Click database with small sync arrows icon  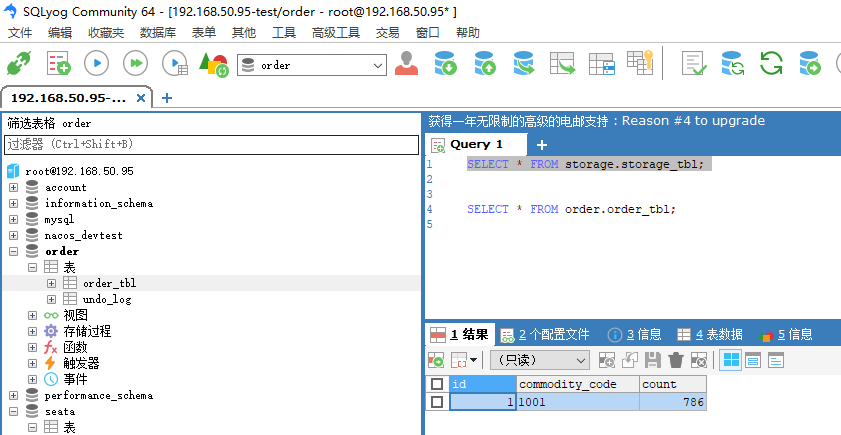click(733, 63)
